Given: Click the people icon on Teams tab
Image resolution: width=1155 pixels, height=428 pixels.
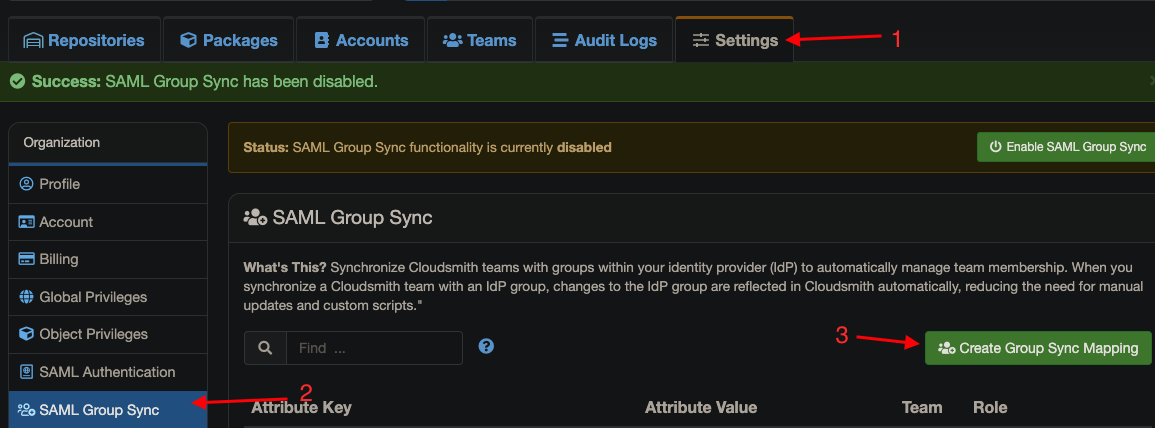Looking at the screenshot, I should (x=452, y=41).
